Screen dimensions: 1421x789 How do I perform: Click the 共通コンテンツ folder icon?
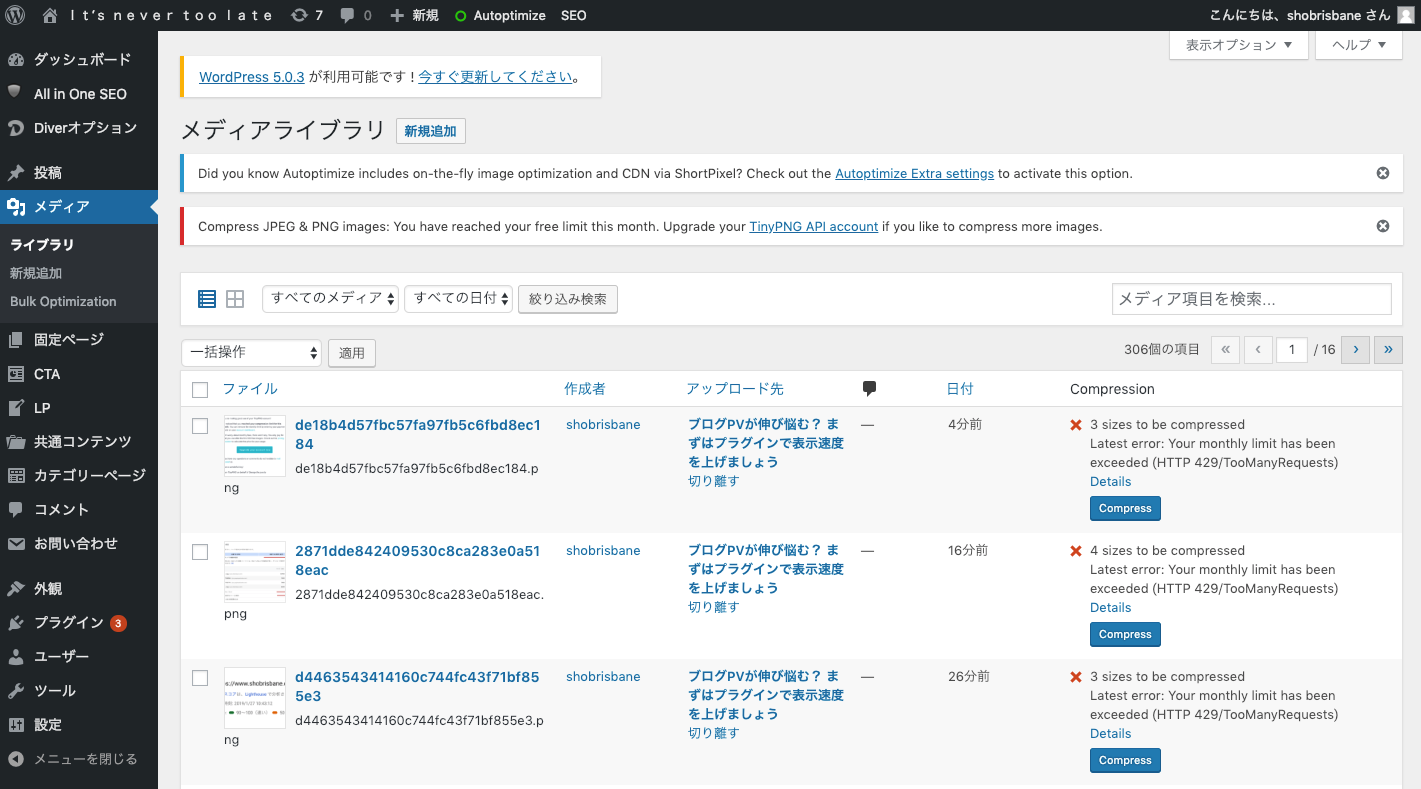point(15,441)
